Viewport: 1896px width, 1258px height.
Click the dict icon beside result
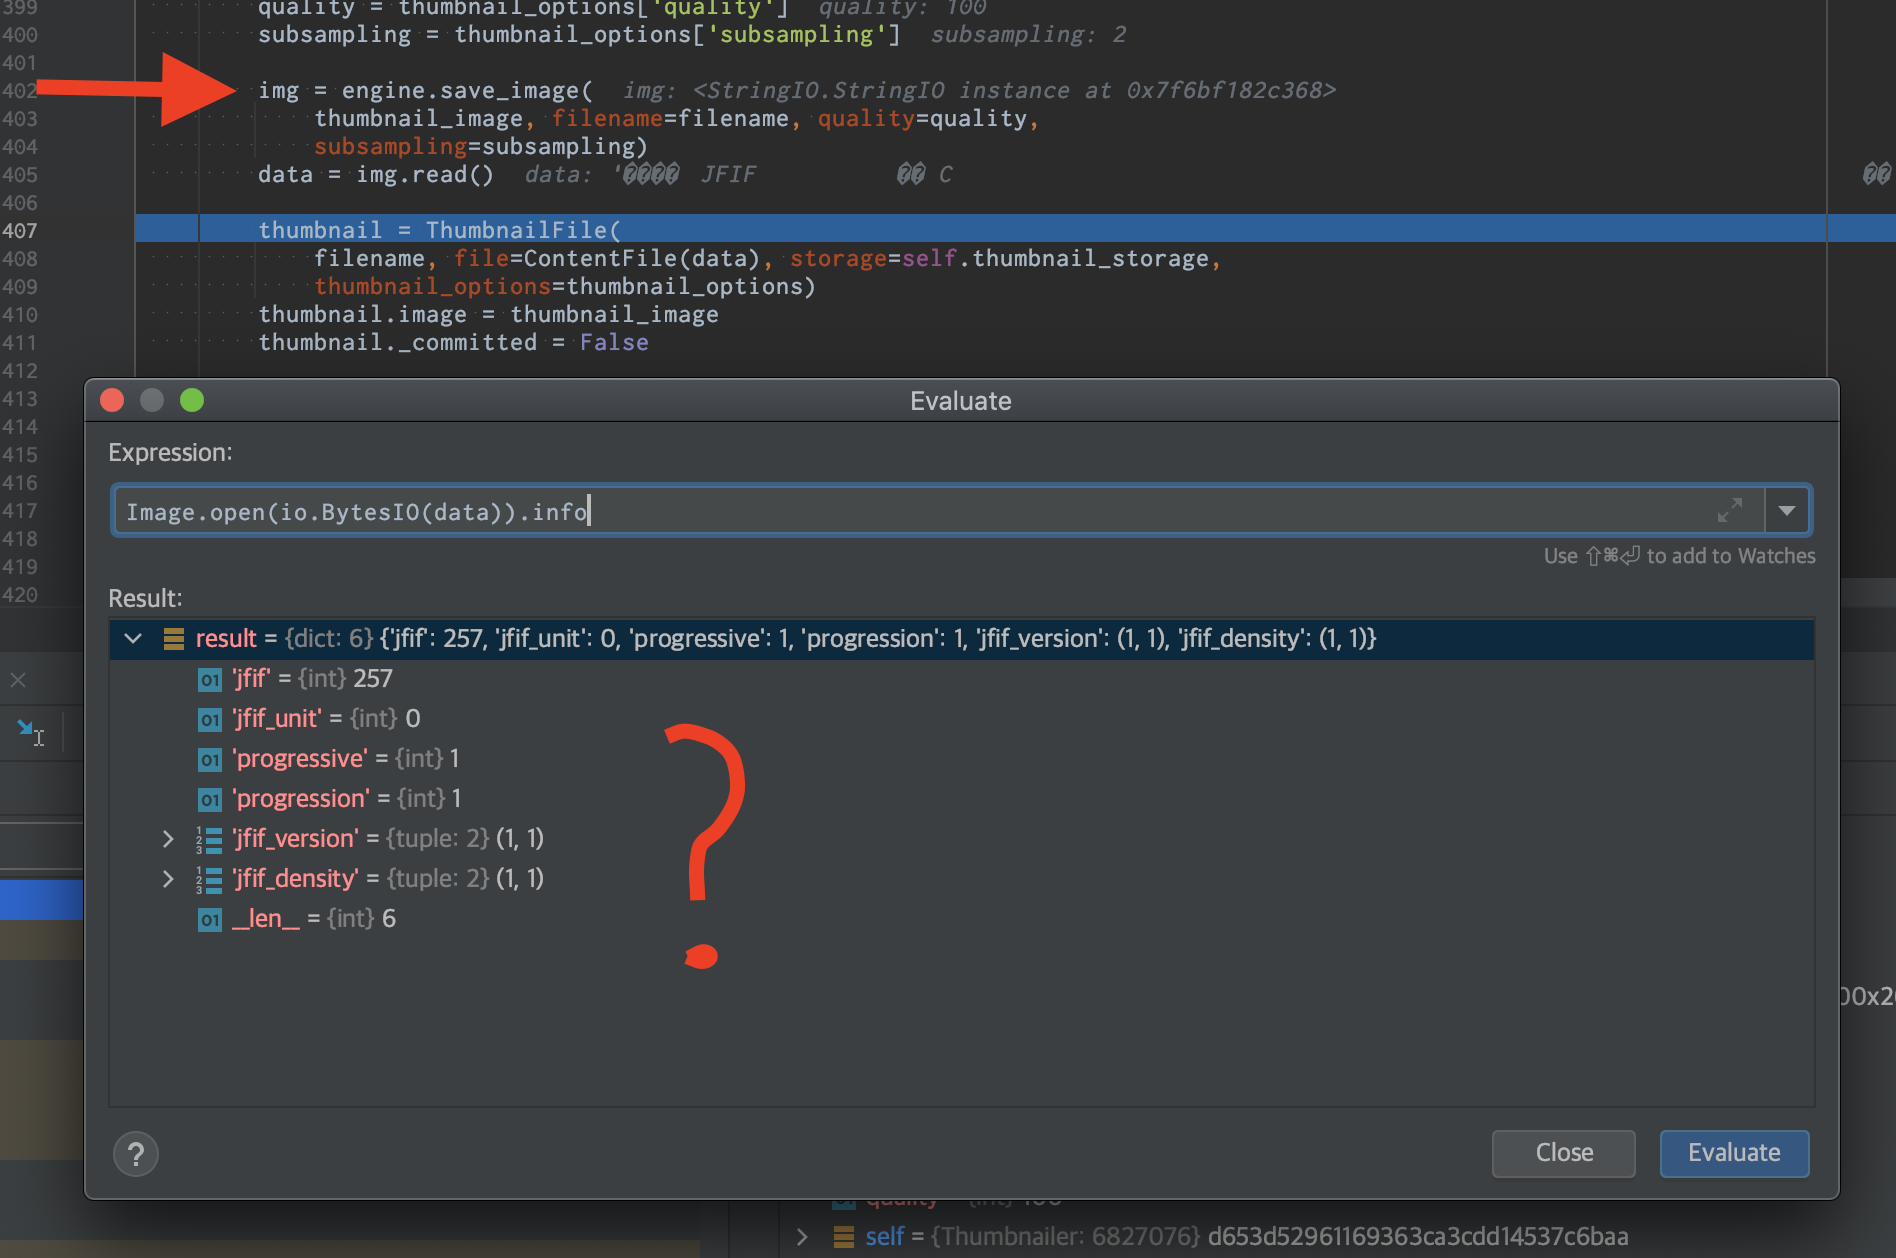pos(174,638)
